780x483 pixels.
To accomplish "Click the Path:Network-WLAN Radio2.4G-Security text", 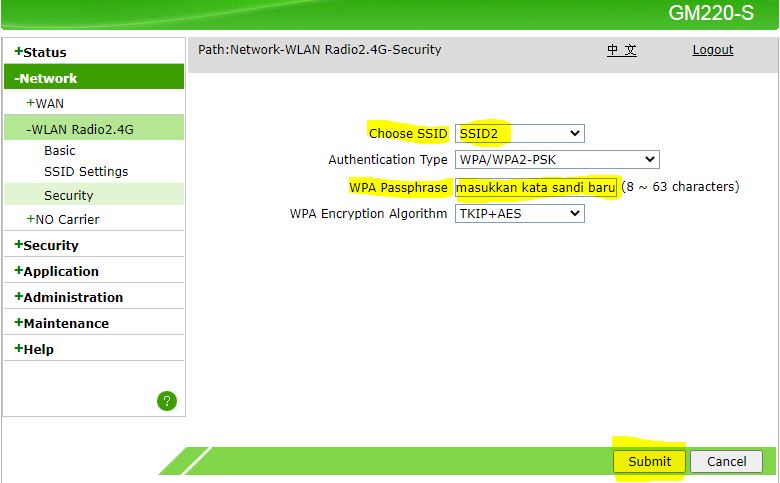I will click(x=319, y=50).
